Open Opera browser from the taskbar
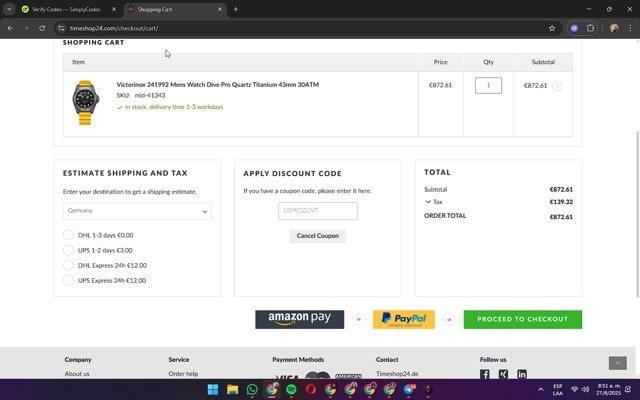The image size is (640, 400). (x=311, y=389)
